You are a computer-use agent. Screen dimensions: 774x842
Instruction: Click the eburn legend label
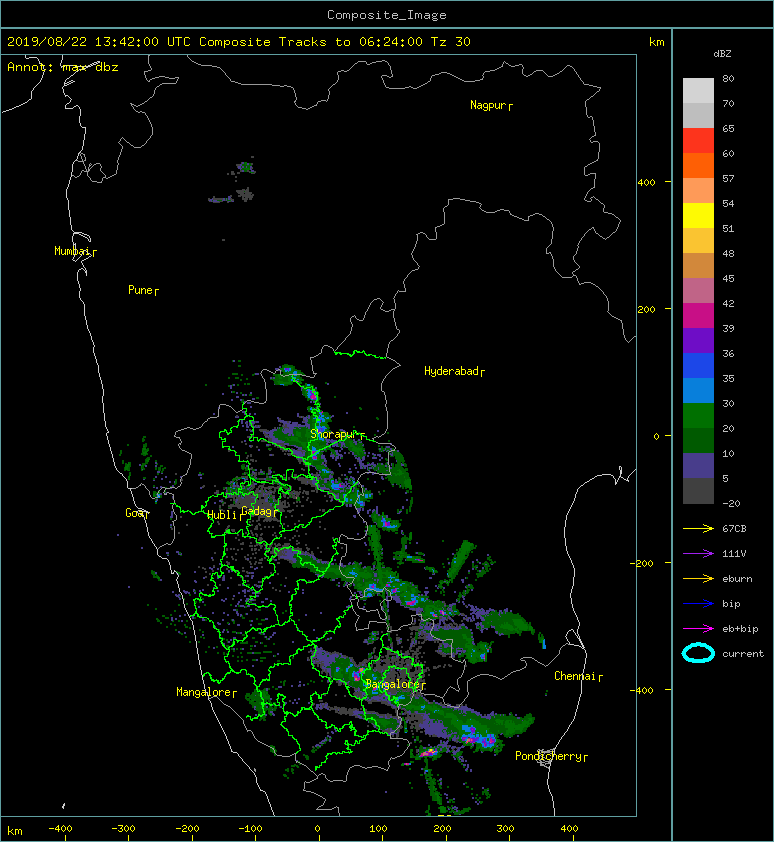(x=737, y=579)
